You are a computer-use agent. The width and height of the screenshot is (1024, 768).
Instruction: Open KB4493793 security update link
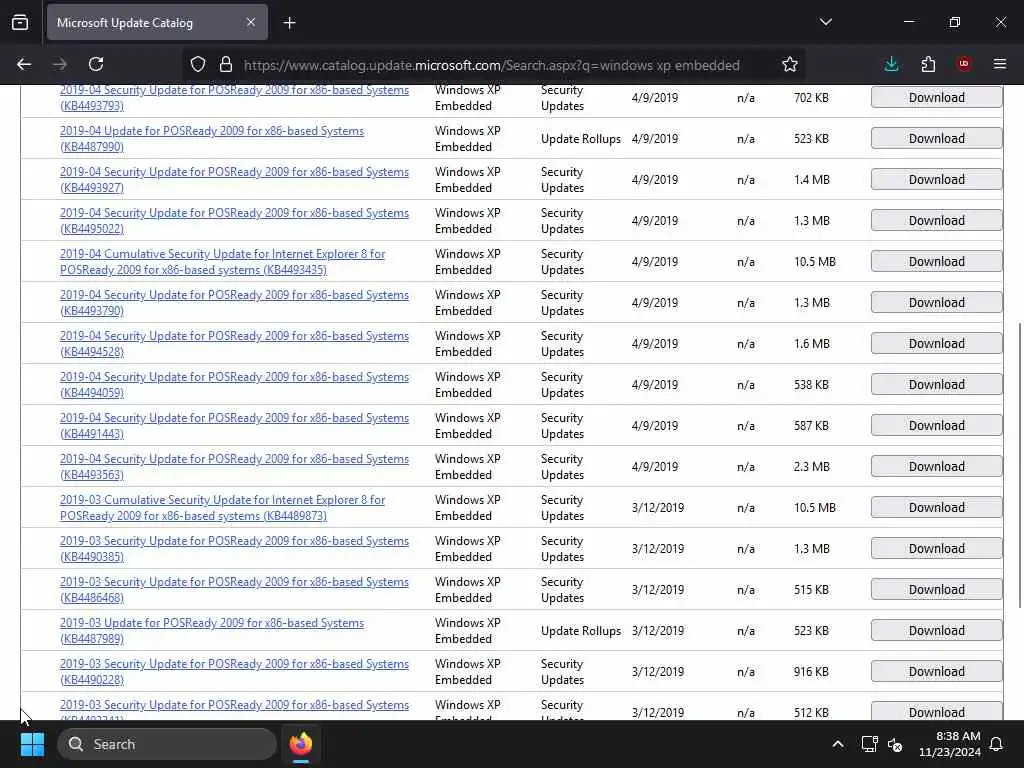pos(234,98)
